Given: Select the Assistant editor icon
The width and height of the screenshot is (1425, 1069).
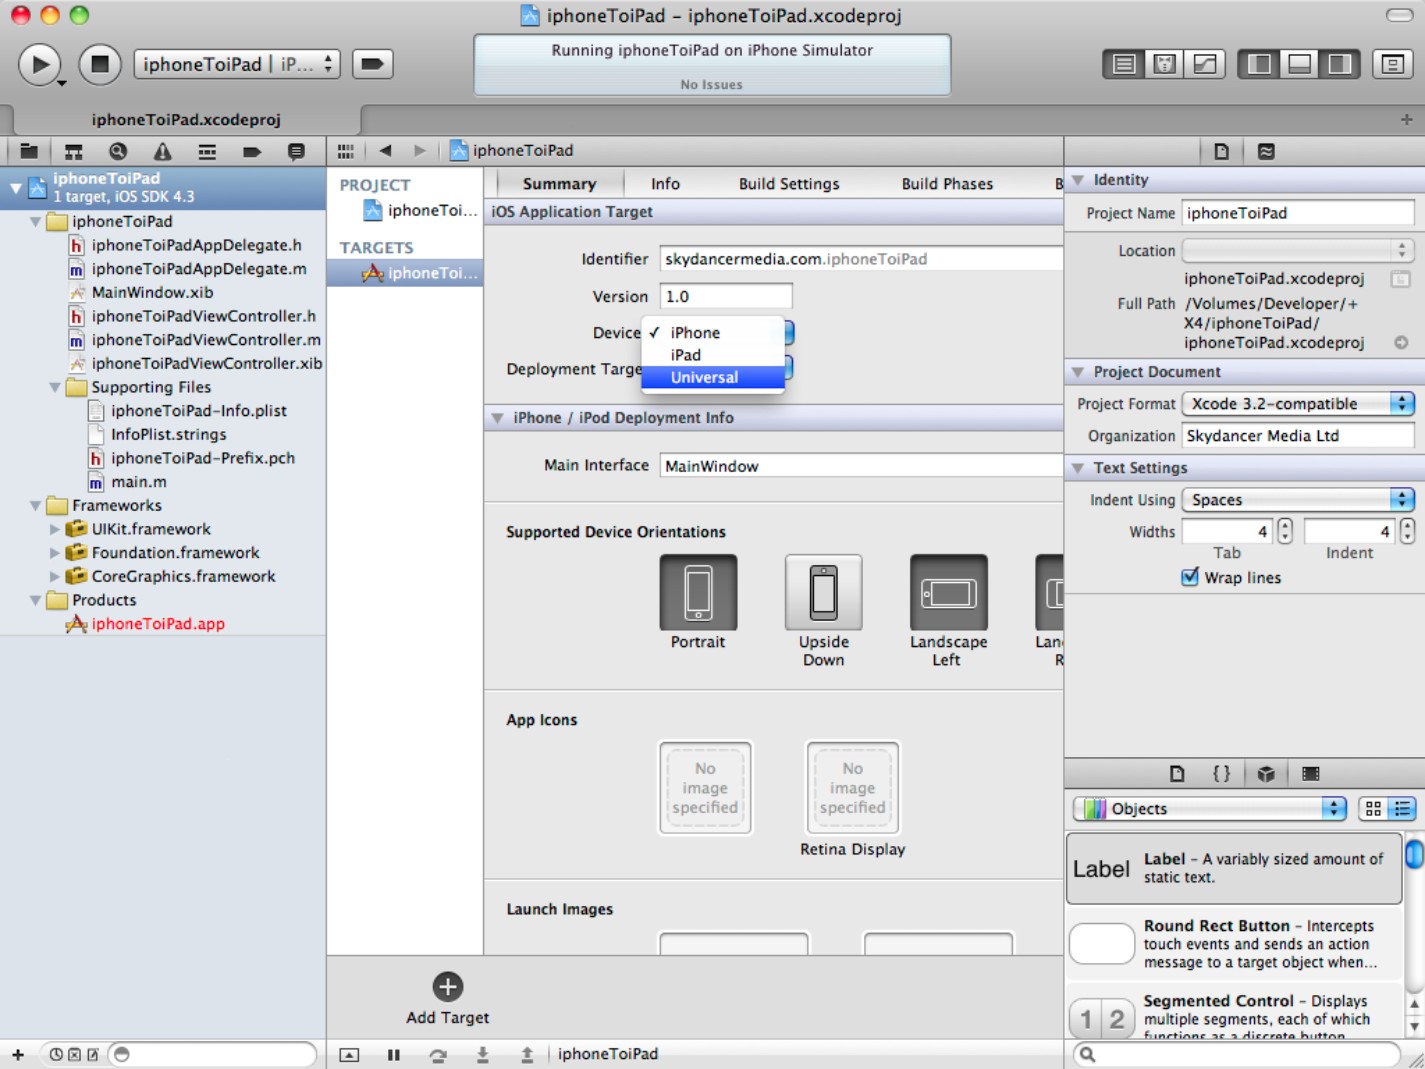Looking at the screenshot, I should pos(1164,64).
